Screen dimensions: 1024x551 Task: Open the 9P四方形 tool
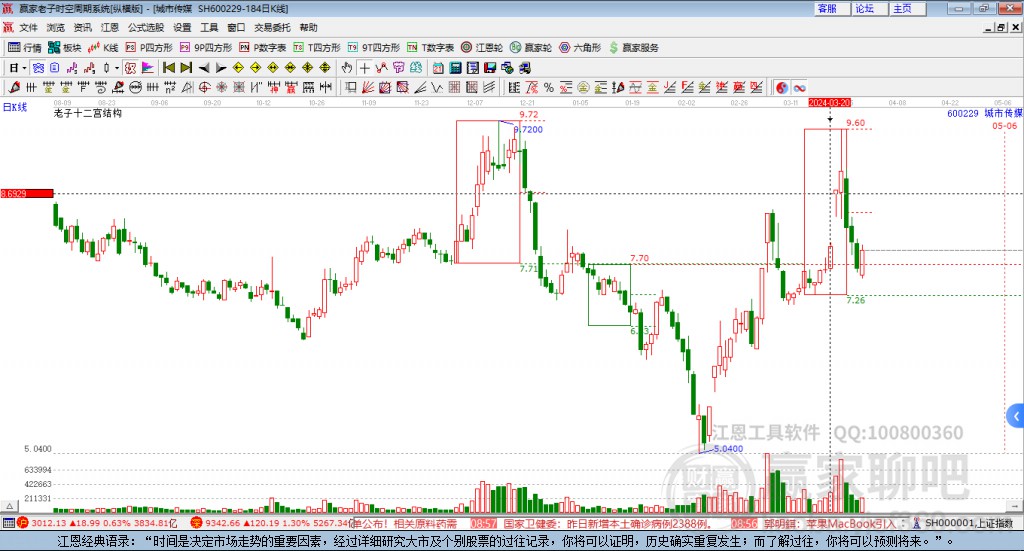(206, 48)
